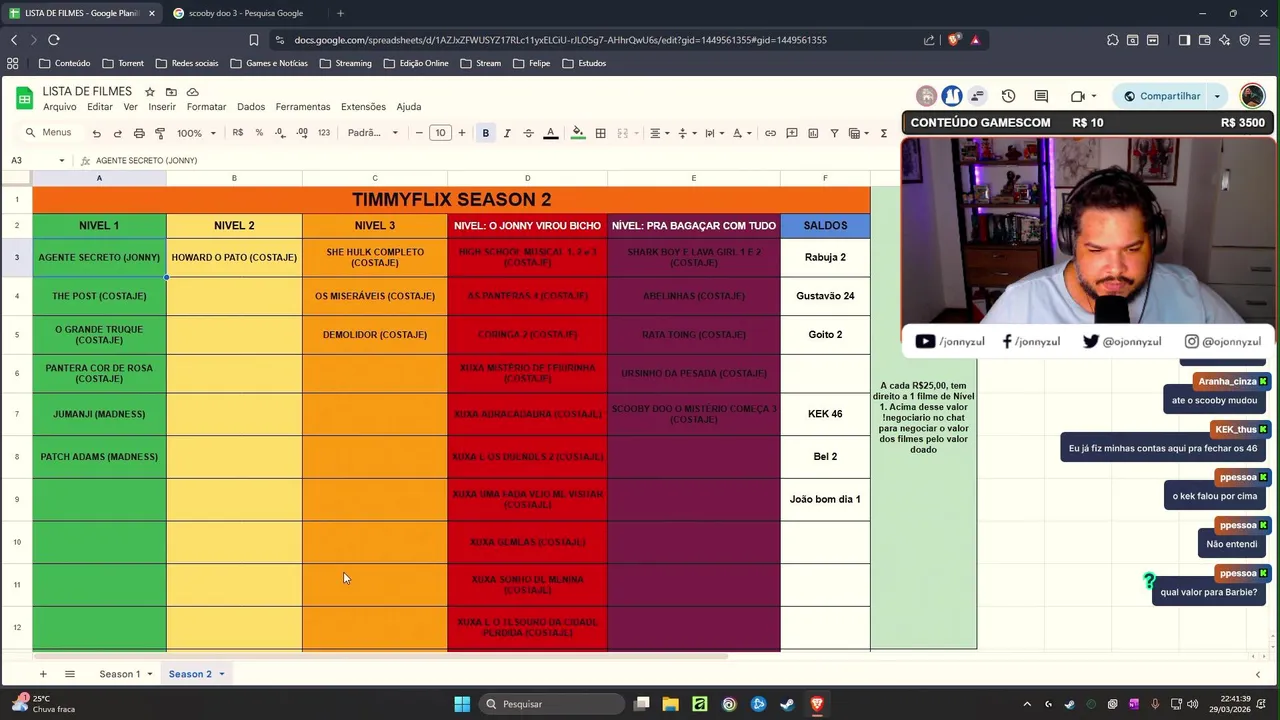Insert a chart from the toolbar
The image size is (1280, 720).
pos(813,133)
